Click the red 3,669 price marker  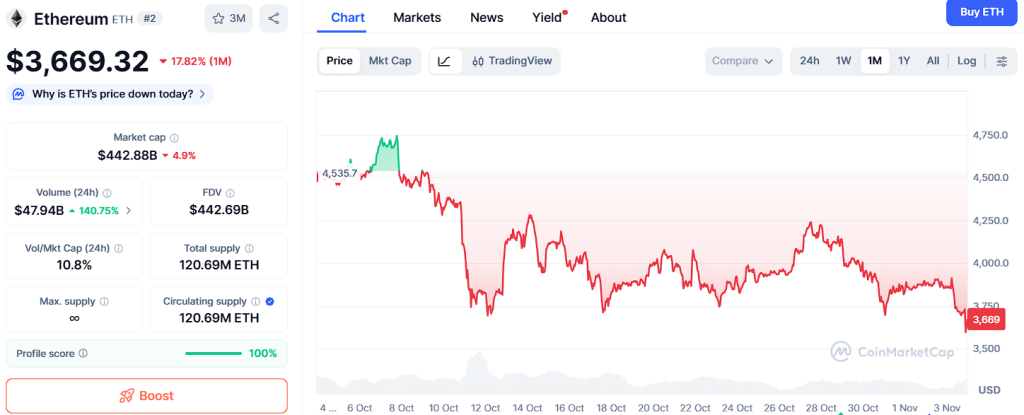[986, 320]
